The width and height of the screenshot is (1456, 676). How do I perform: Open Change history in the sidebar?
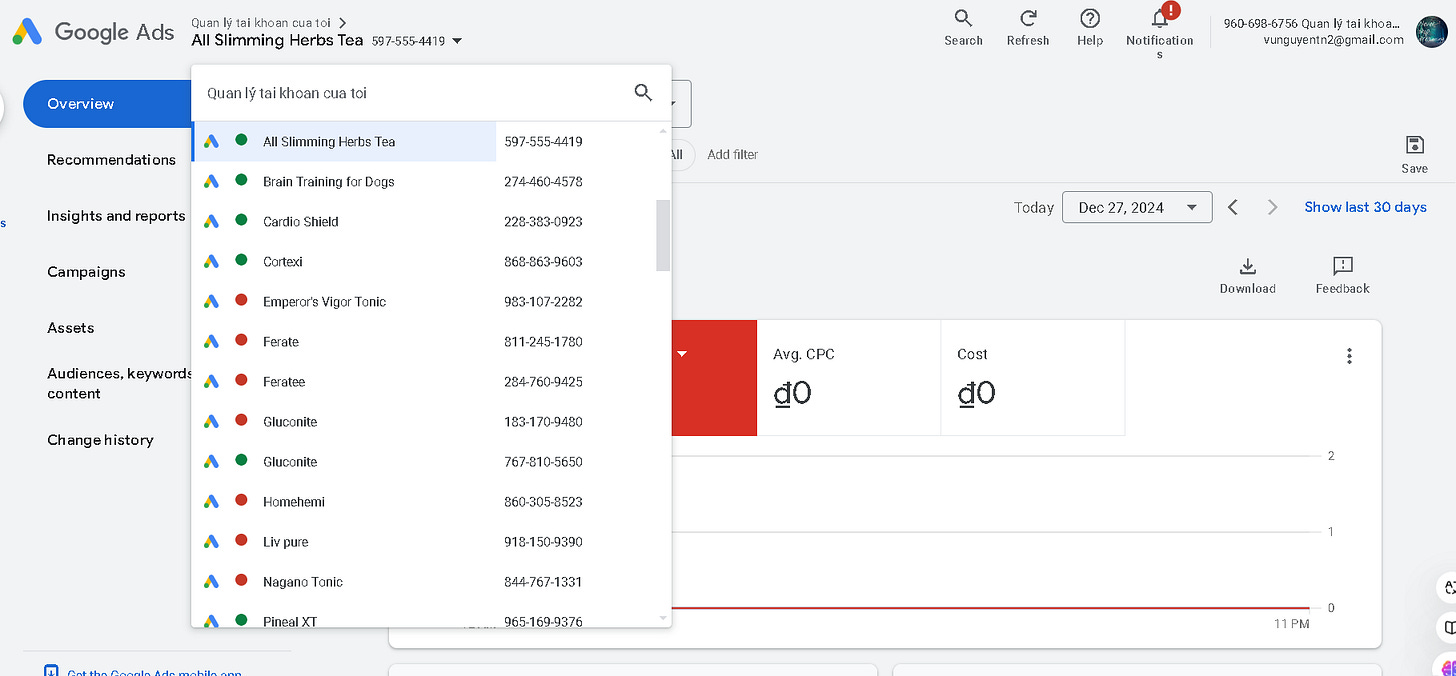(x=100, y=440)
